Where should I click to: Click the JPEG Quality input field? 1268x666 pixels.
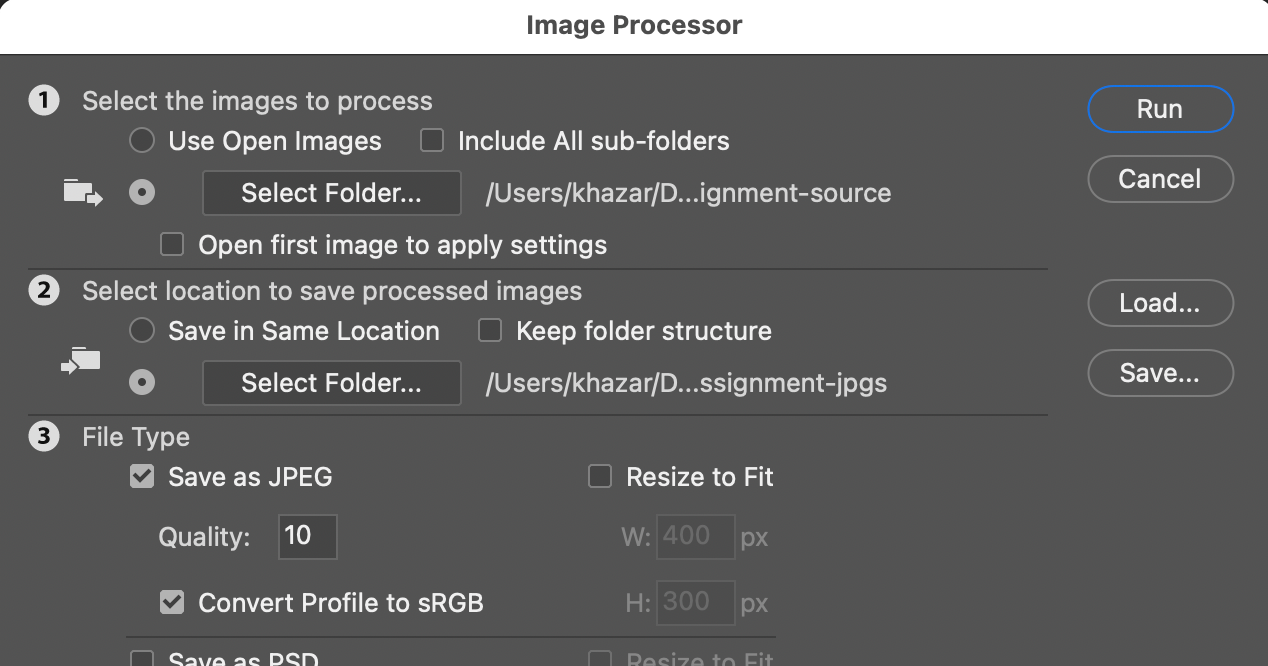coord(308,536)
